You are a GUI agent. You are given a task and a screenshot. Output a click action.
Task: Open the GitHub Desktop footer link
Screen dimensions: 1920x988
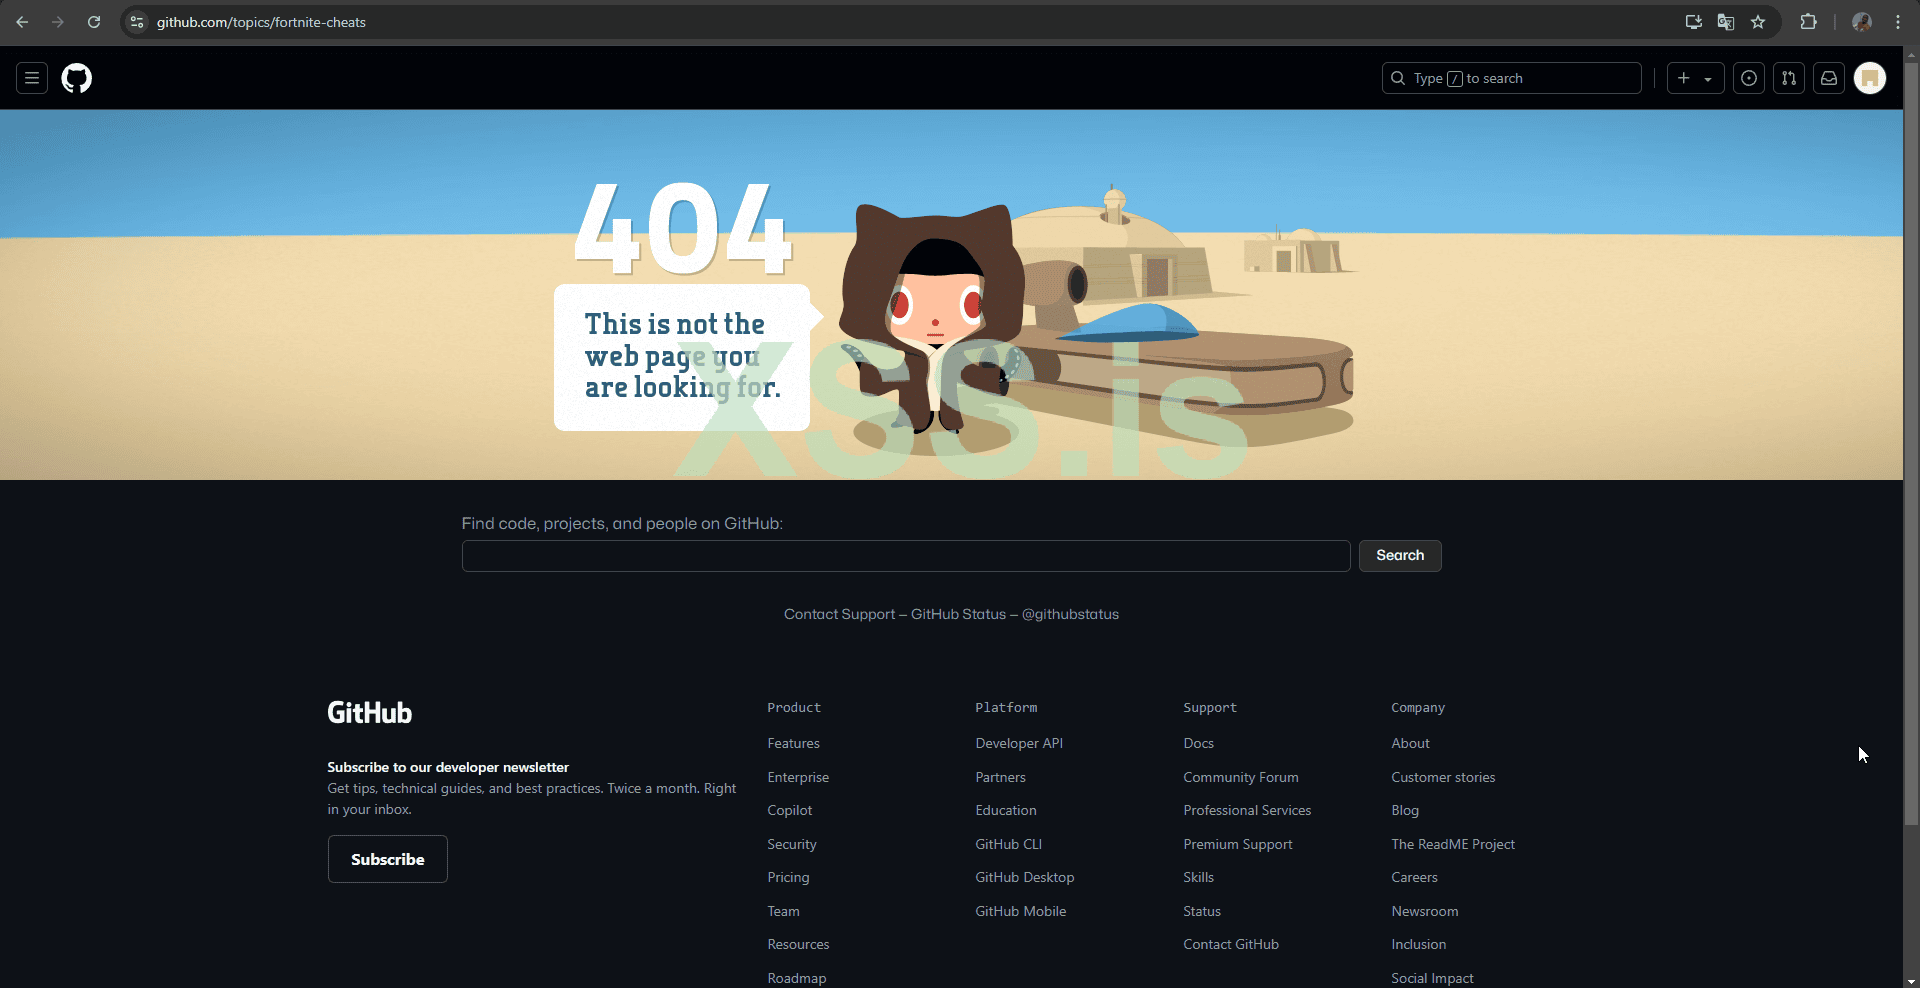coord(1025,877)
